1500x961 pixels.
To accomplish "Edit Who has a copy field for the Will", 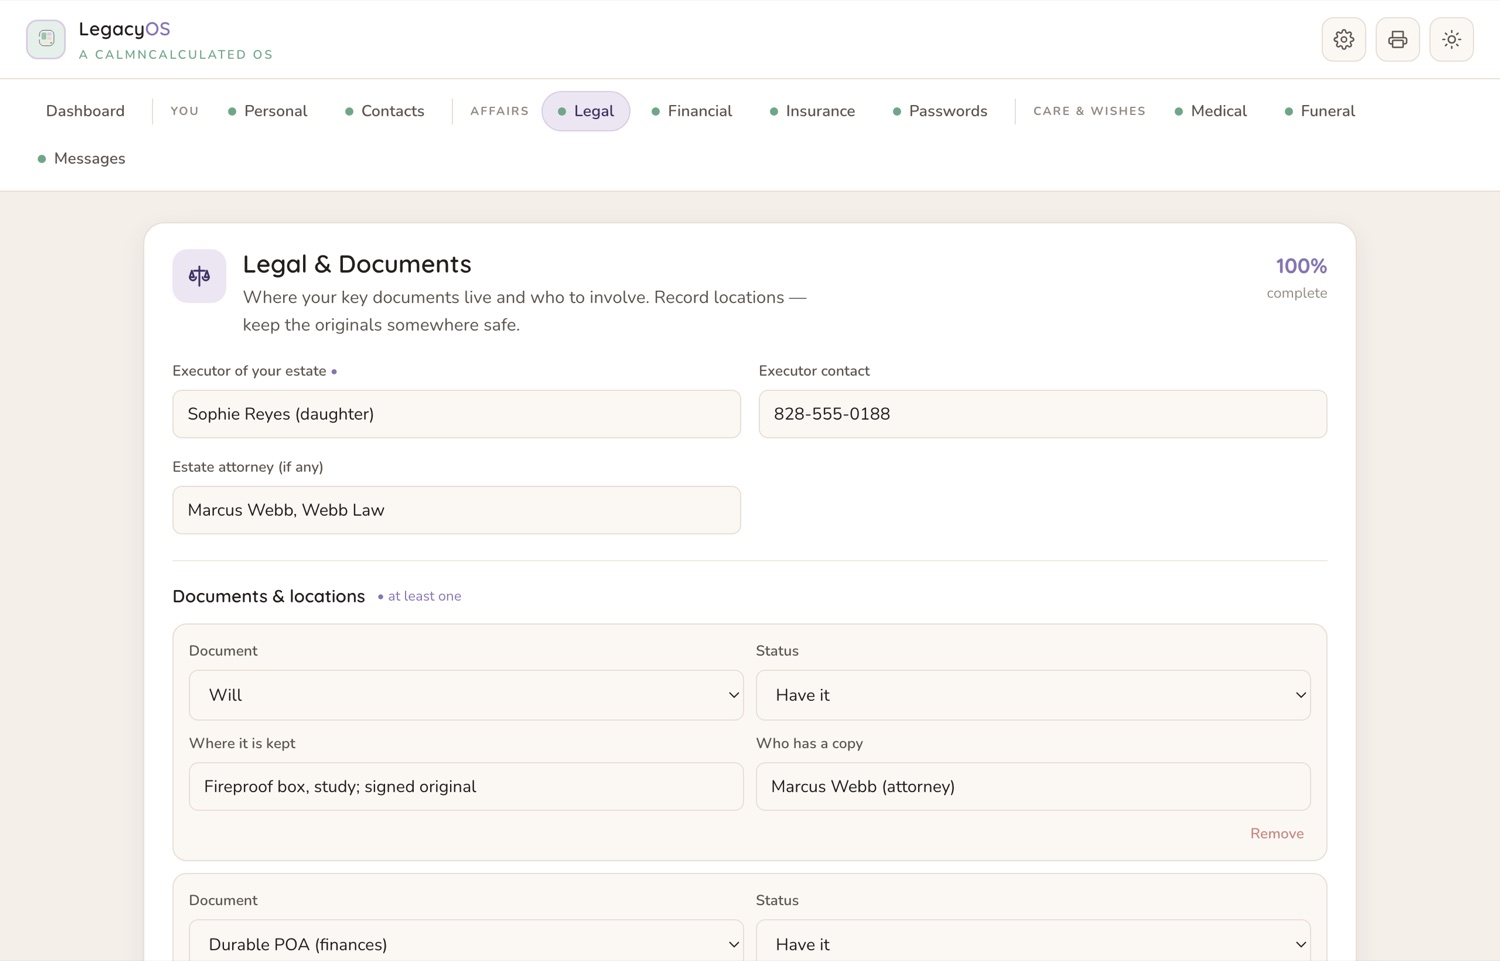I will (x=1033, y=787).
